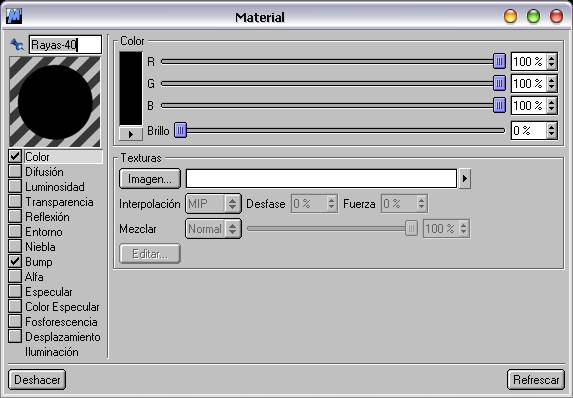Click the arrow button right of texture path field

point(464,179)
